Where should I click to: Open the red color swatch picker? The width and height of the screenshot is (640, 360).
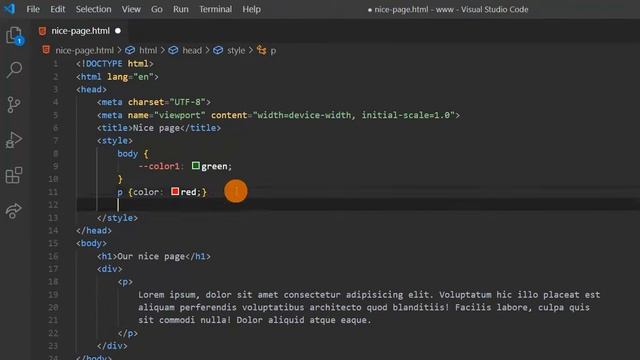point(175,191)
